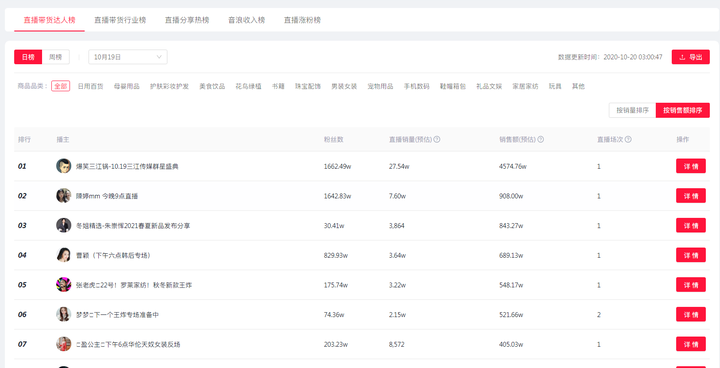Image resolution: width=720 pixels, height=368 pixels.
Task: Click the 粉丝数 column header
Action: (x=333, y=140)
